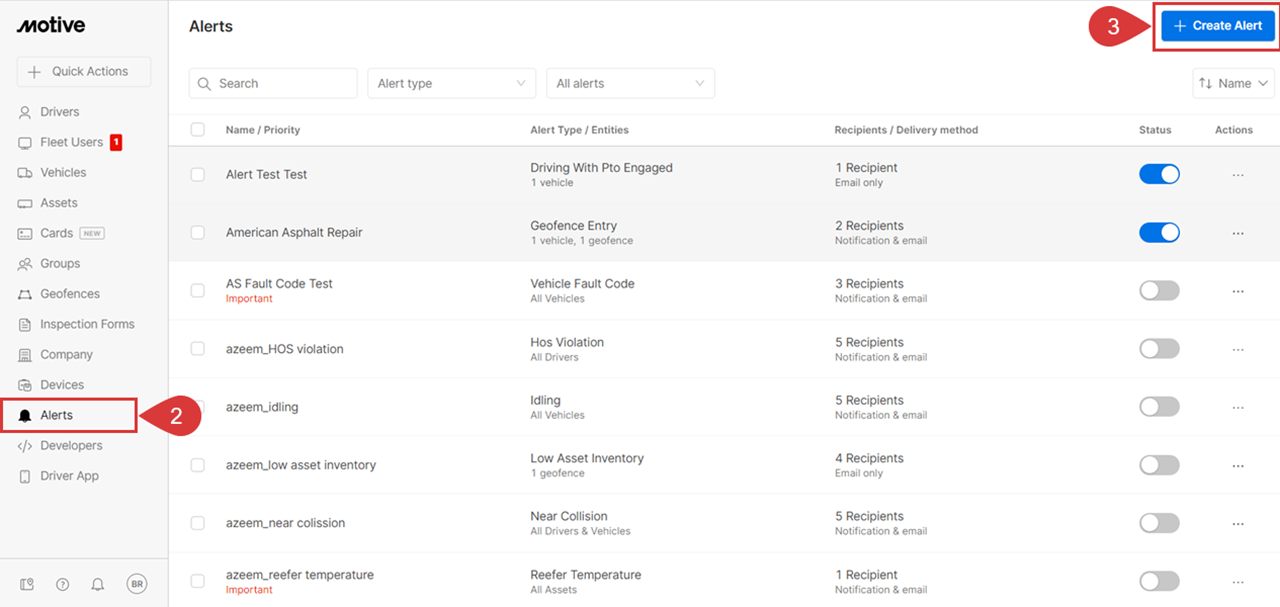Click into the alerts Search field
Image resolution: width=1280 pixels, height=607 pixels.
[273, 83]
